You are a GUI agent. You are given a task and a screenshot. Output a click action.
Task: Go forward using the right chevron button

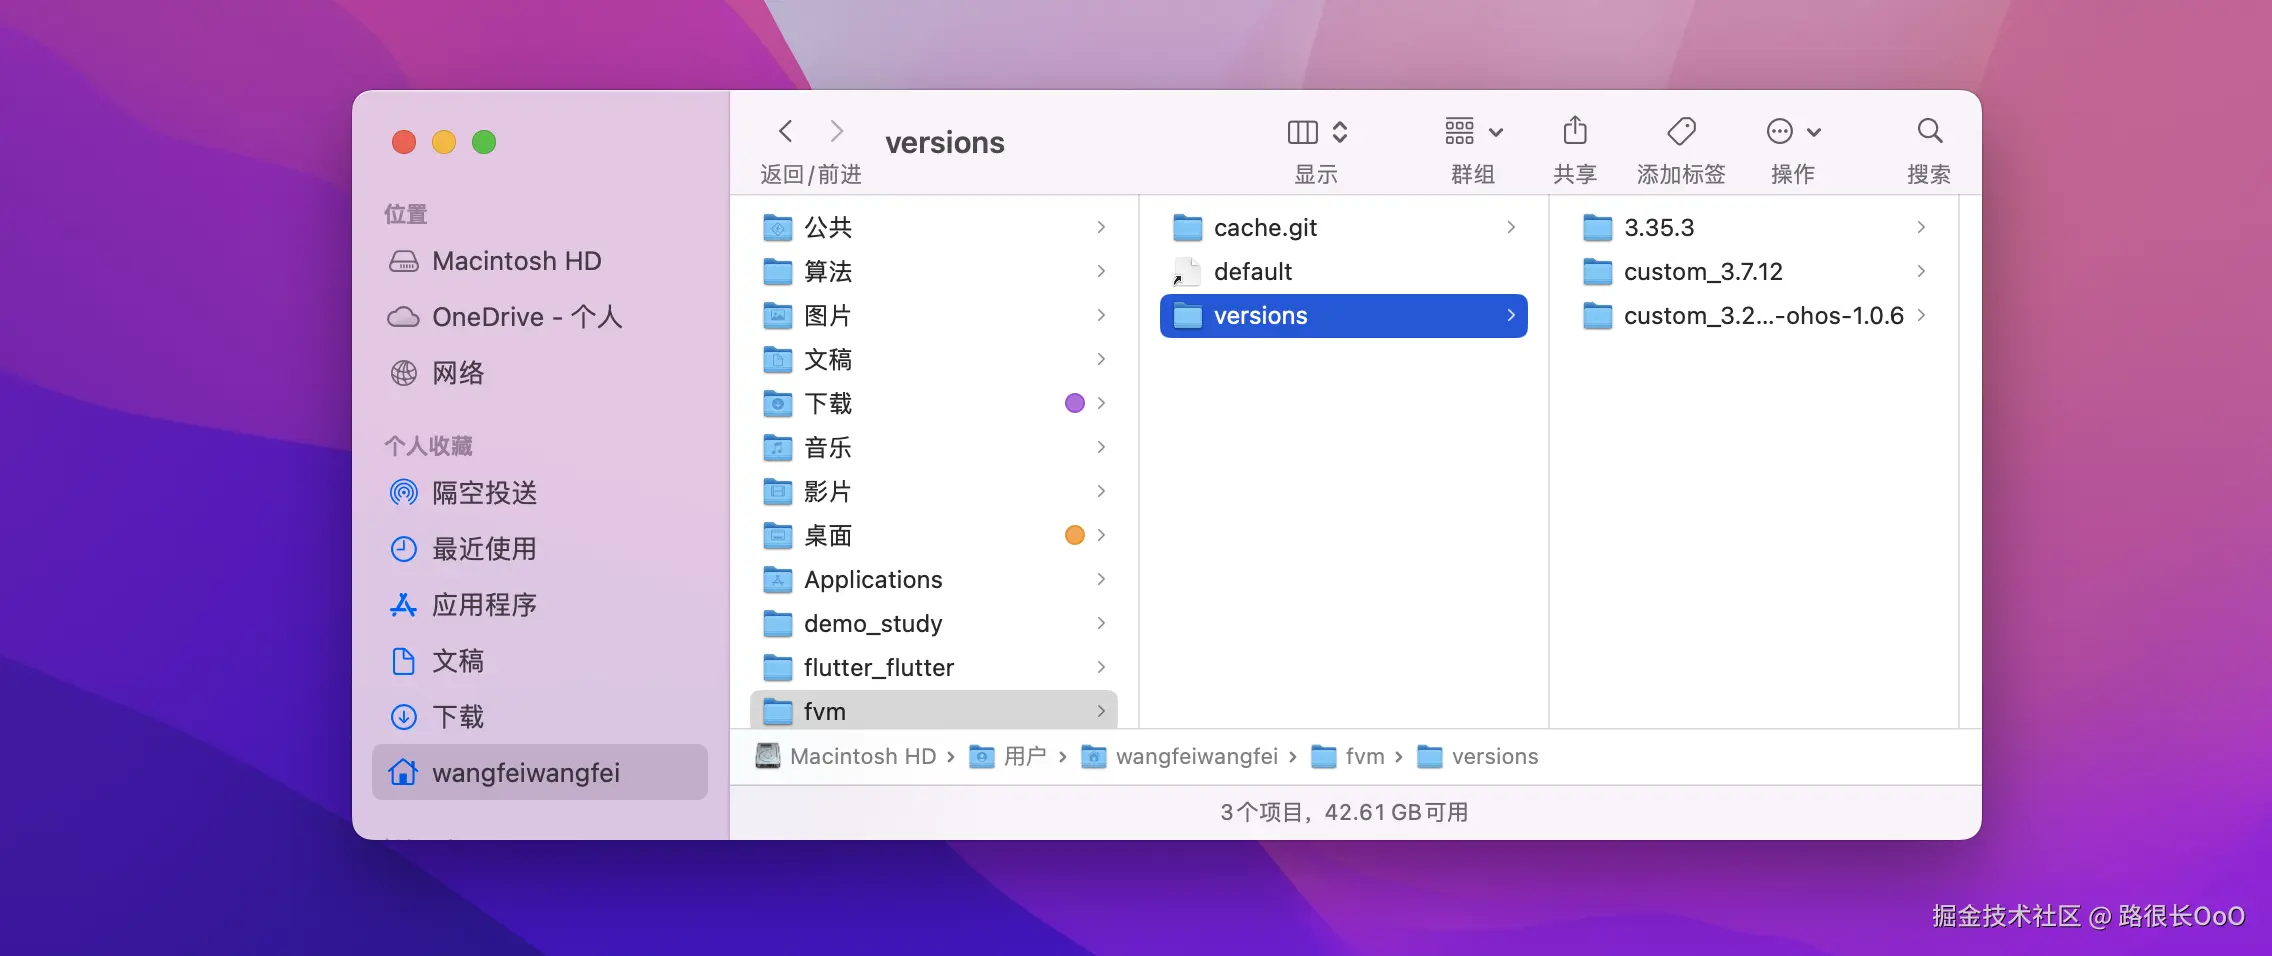(x=837, y=131)
